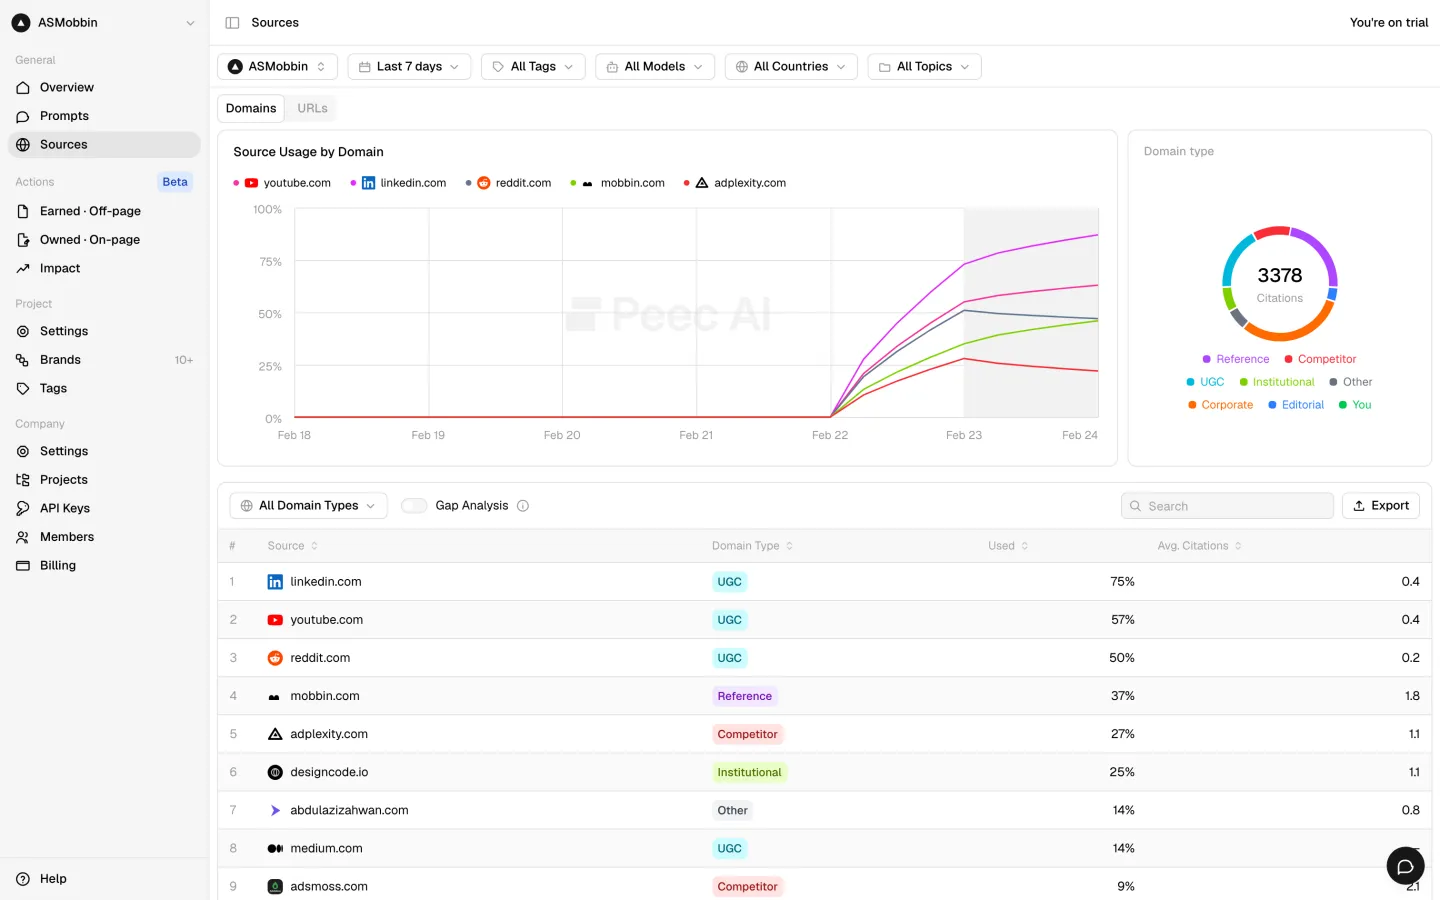Click the Impact trend arrow icon
Image resolution: width=1440 pixels, height=900 pixels.
click(23, 269)
